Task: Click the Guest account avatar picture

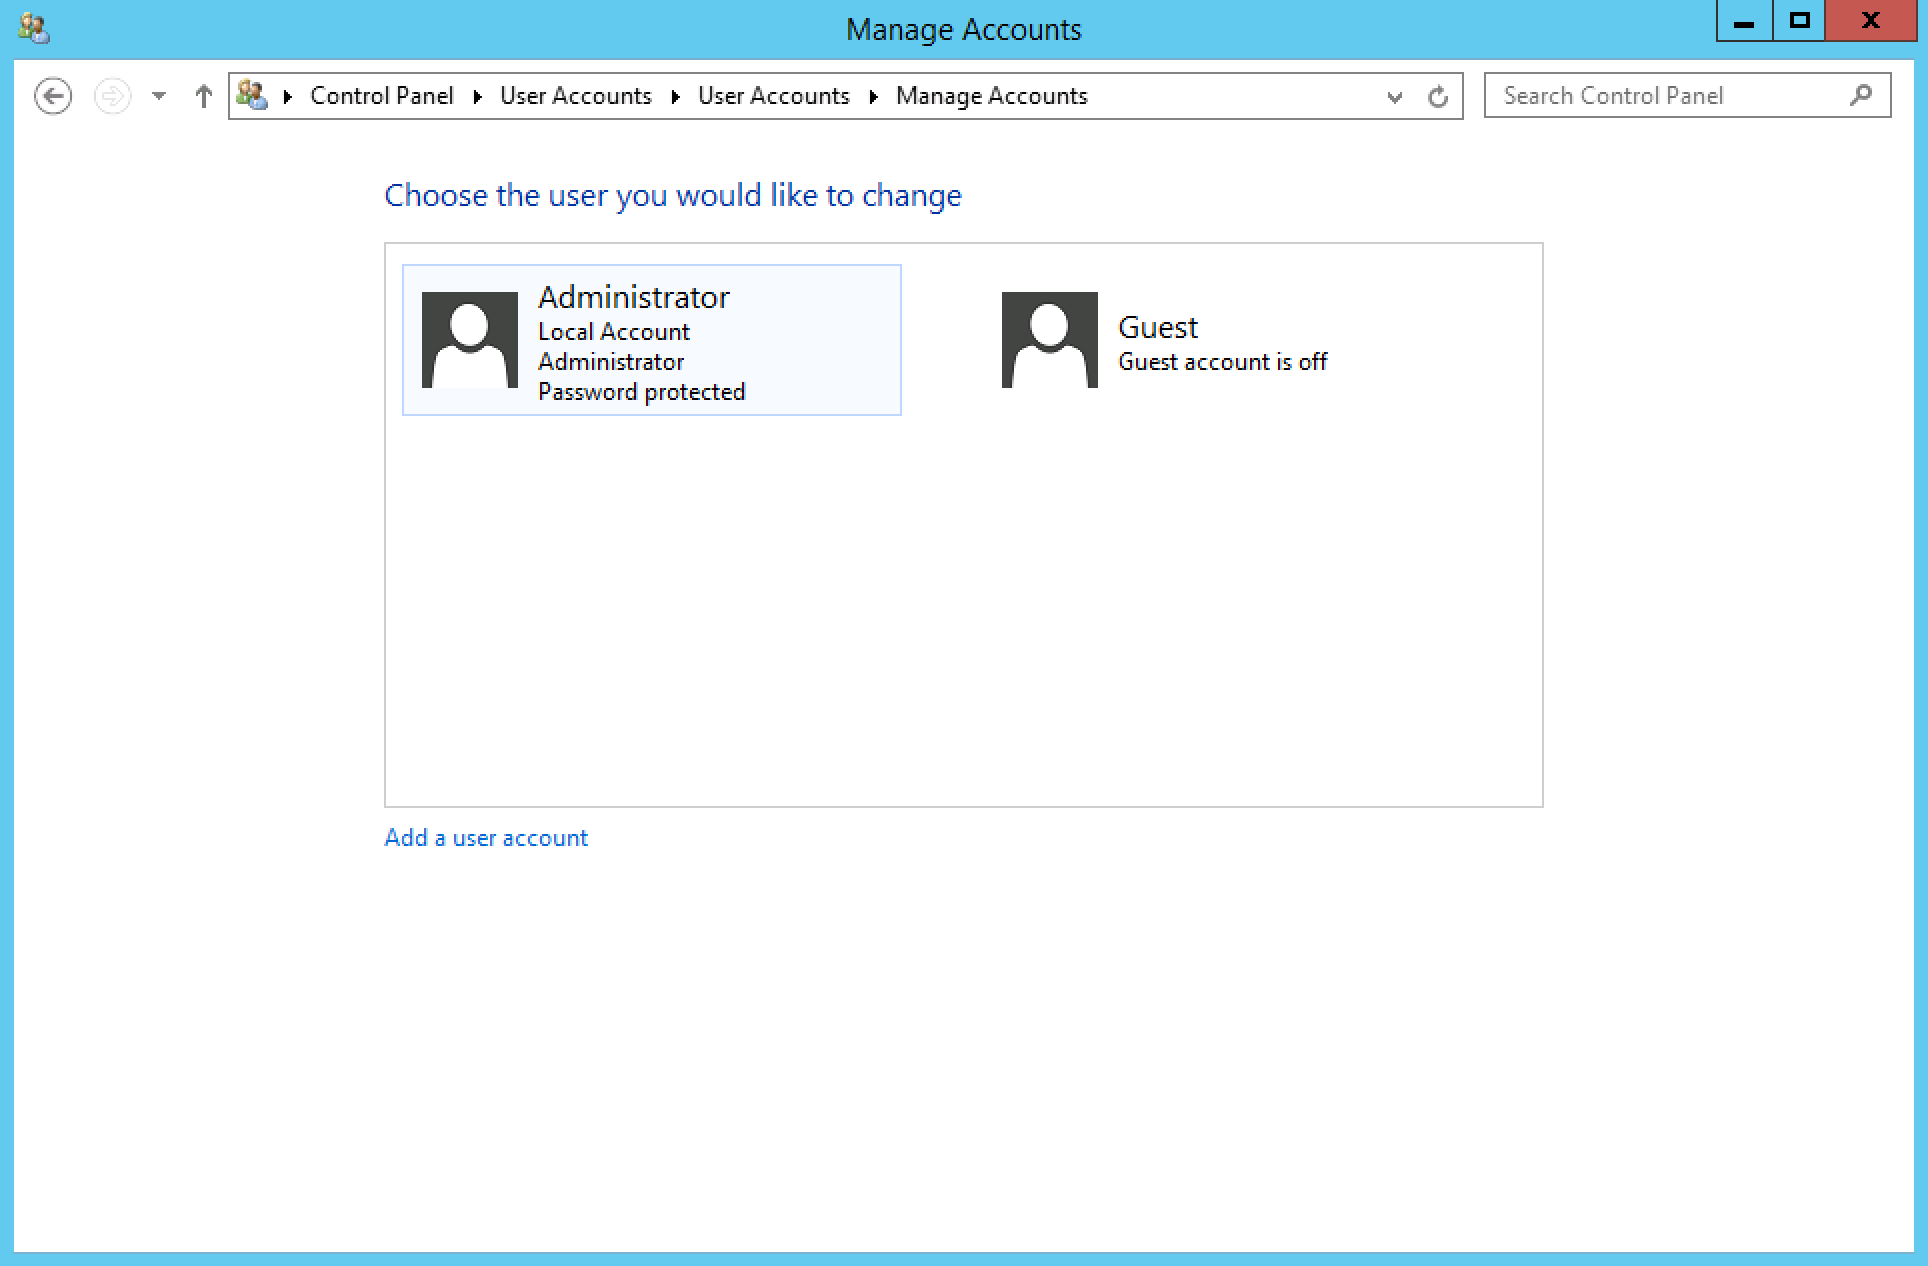Action: (1049, 340)
